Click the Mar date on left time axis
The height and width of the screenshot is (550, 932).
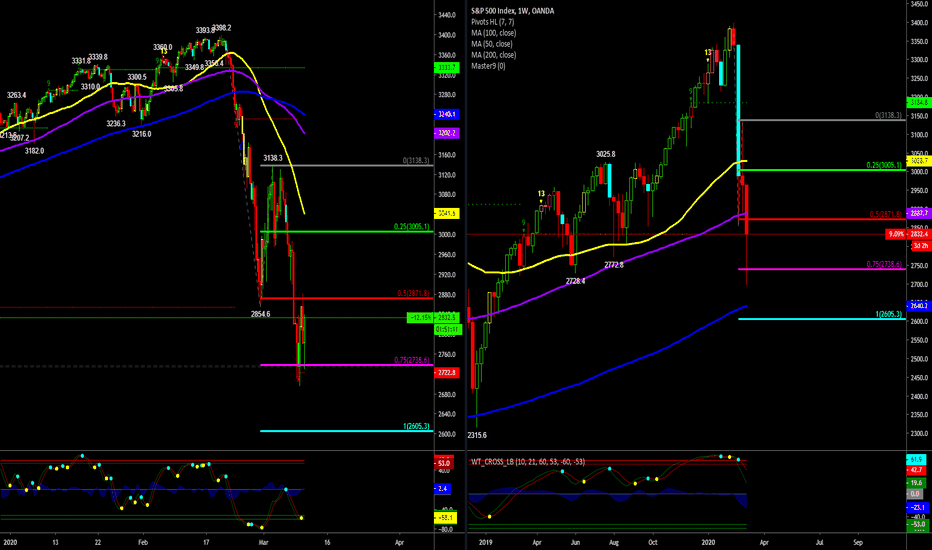coord(265,542)
